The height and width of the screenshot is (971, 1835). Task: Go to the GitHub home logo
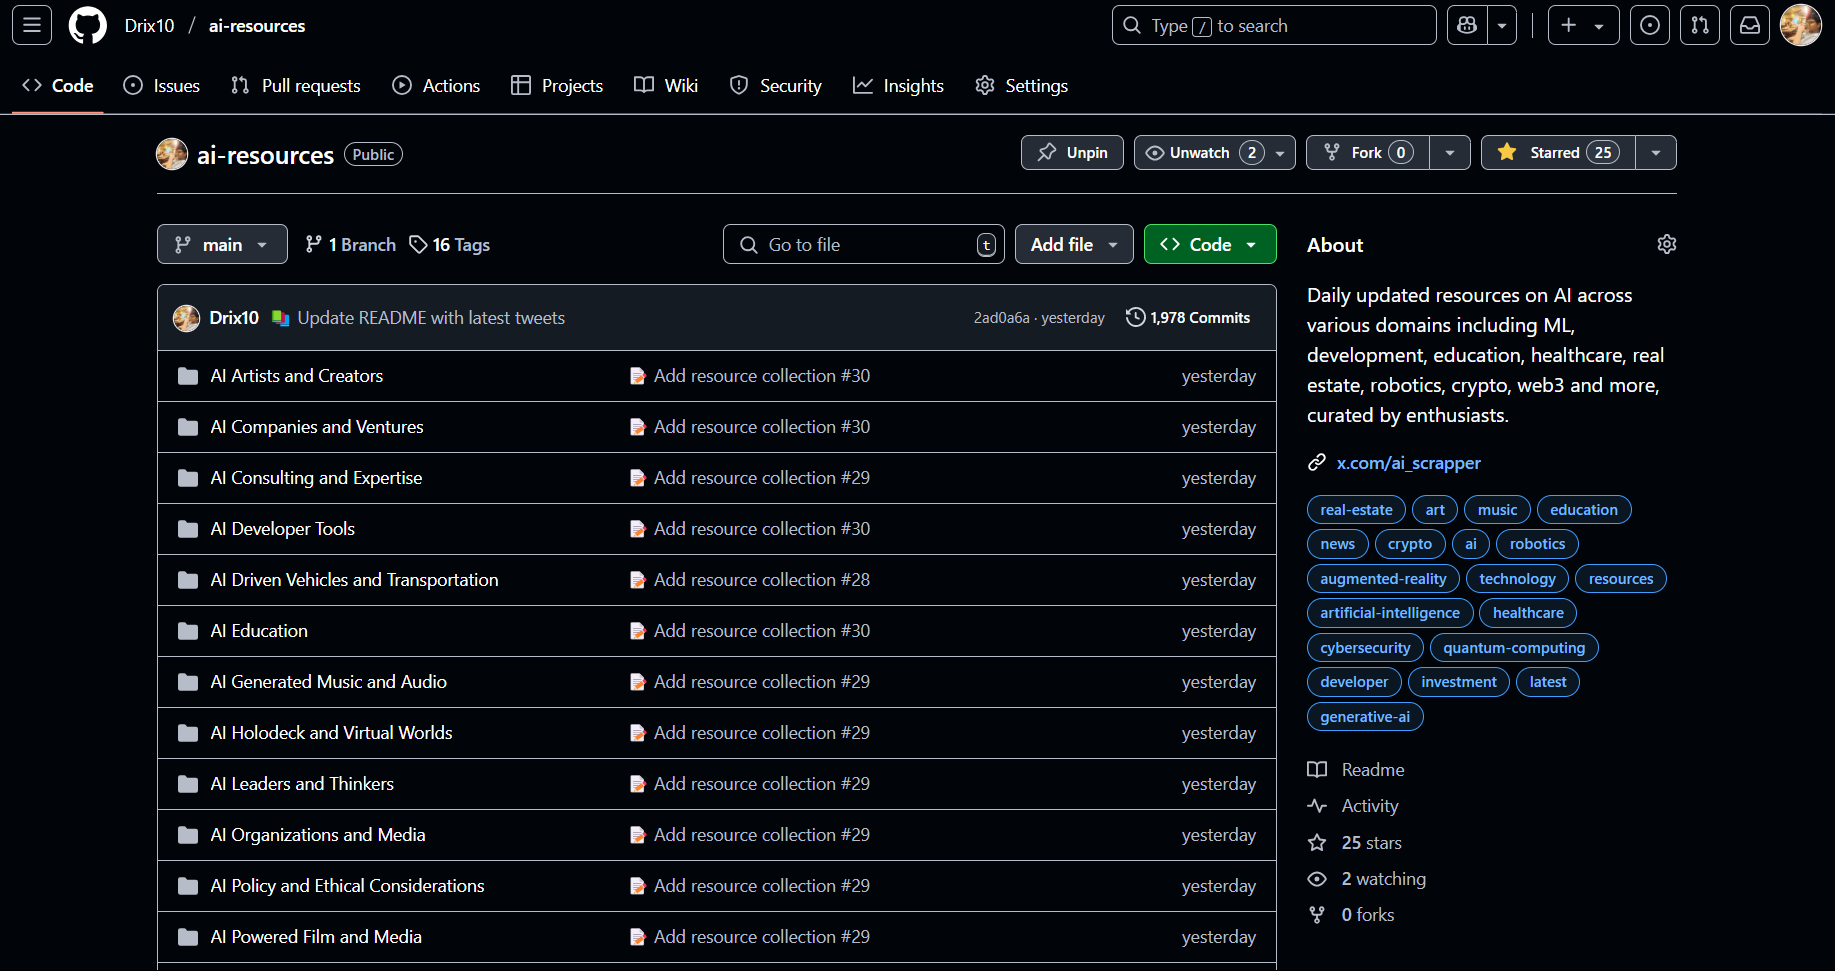tap(88, 25)
